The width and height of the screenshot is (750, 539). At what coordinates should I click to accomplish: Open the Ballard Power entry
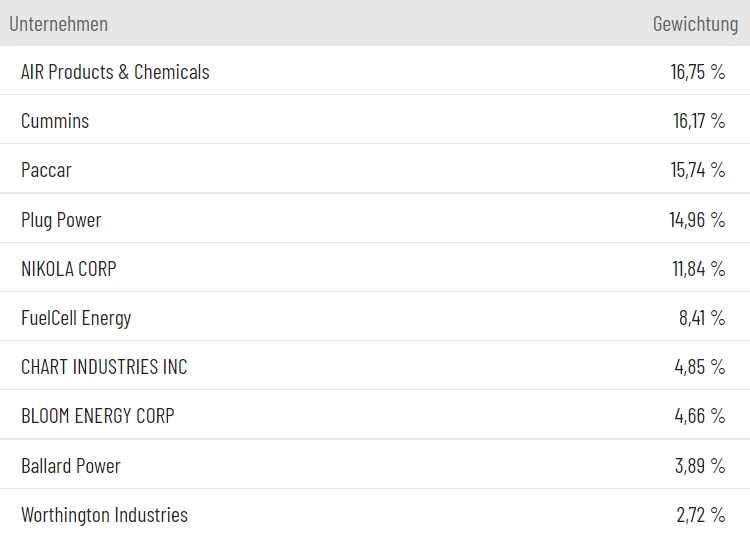(x=71, y=466)
